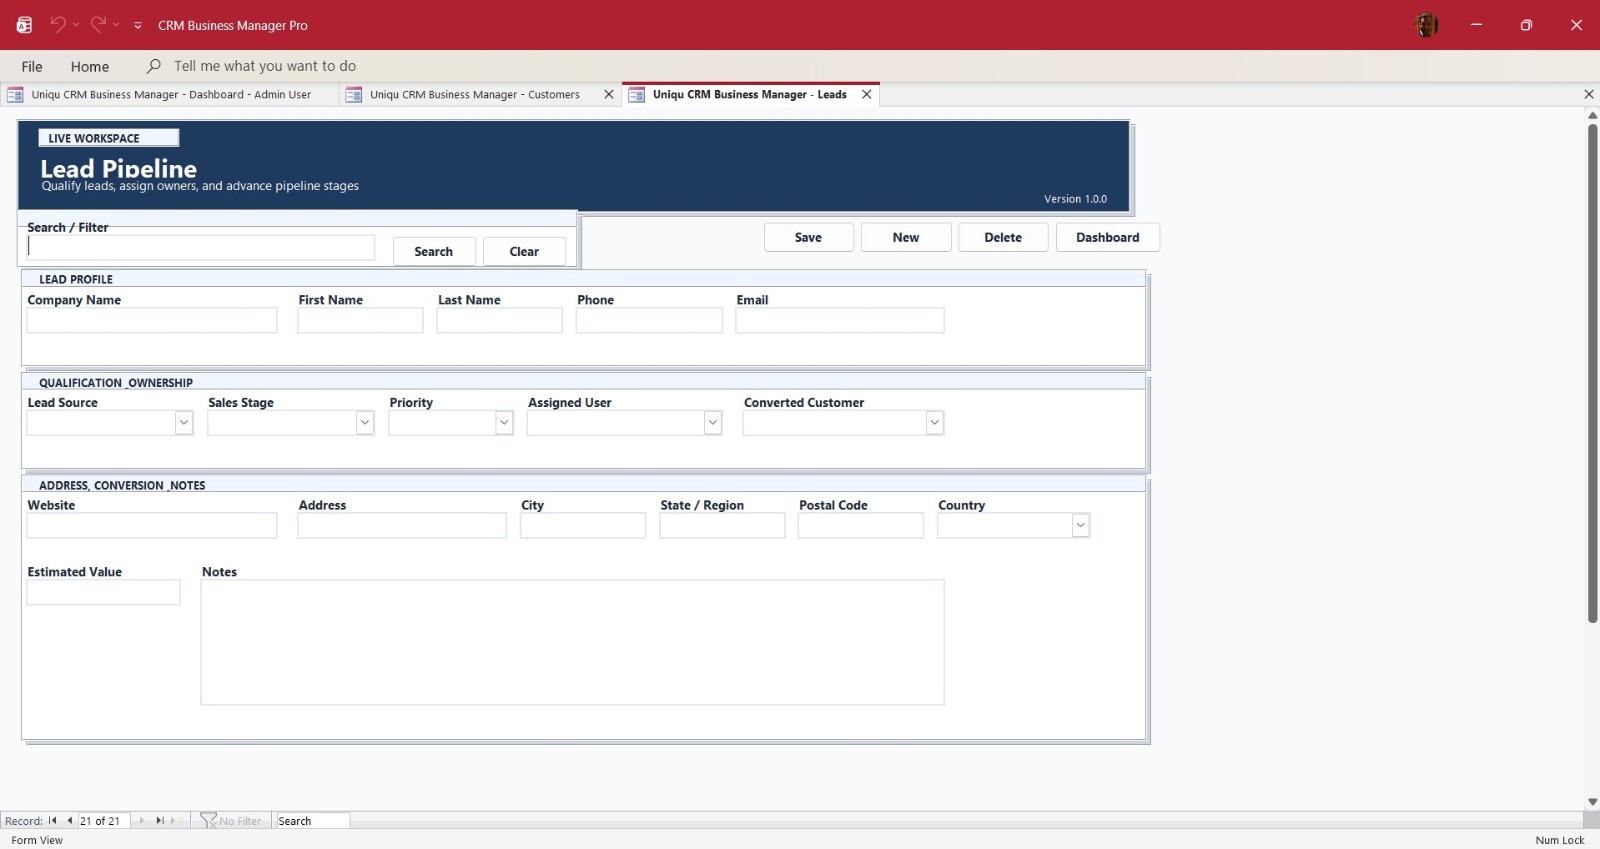Viewport: 1600px width, 849px height.
Task: Click the Website field
Action: pos(152,525)
